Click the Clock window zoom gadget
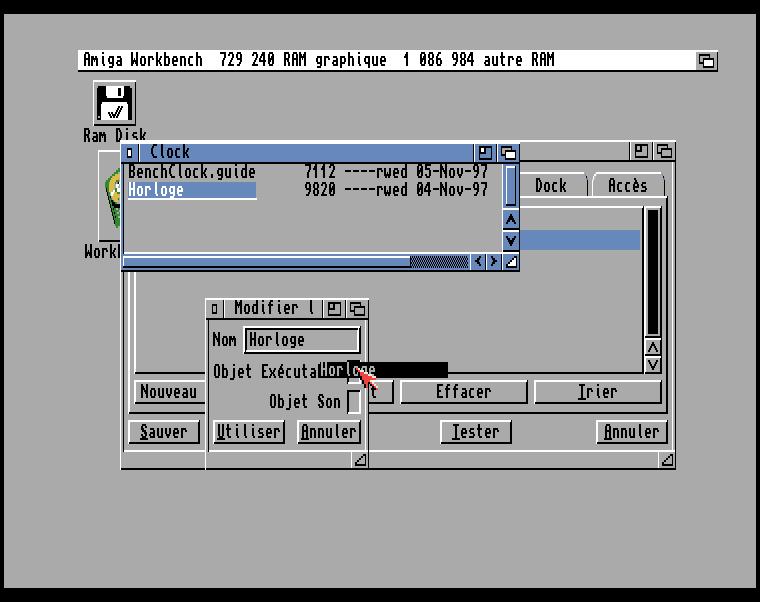This screenshot has height=602, width=760. pos(486,153)
